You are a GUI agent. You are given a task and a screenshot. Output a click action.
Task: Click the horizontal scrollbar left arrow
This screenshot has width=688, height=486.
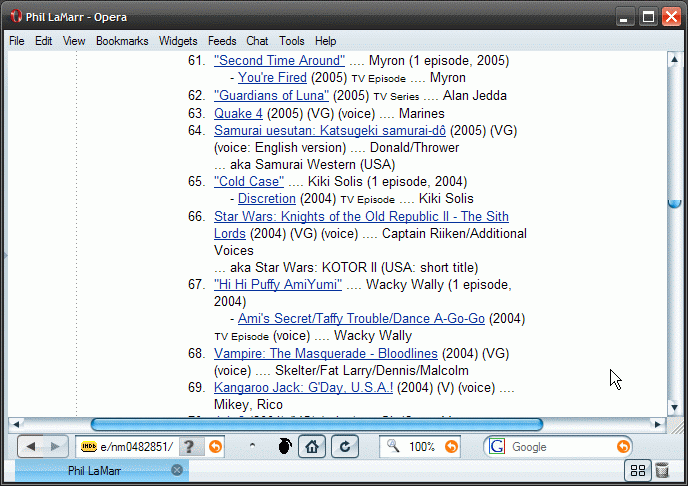pos(16,424)
